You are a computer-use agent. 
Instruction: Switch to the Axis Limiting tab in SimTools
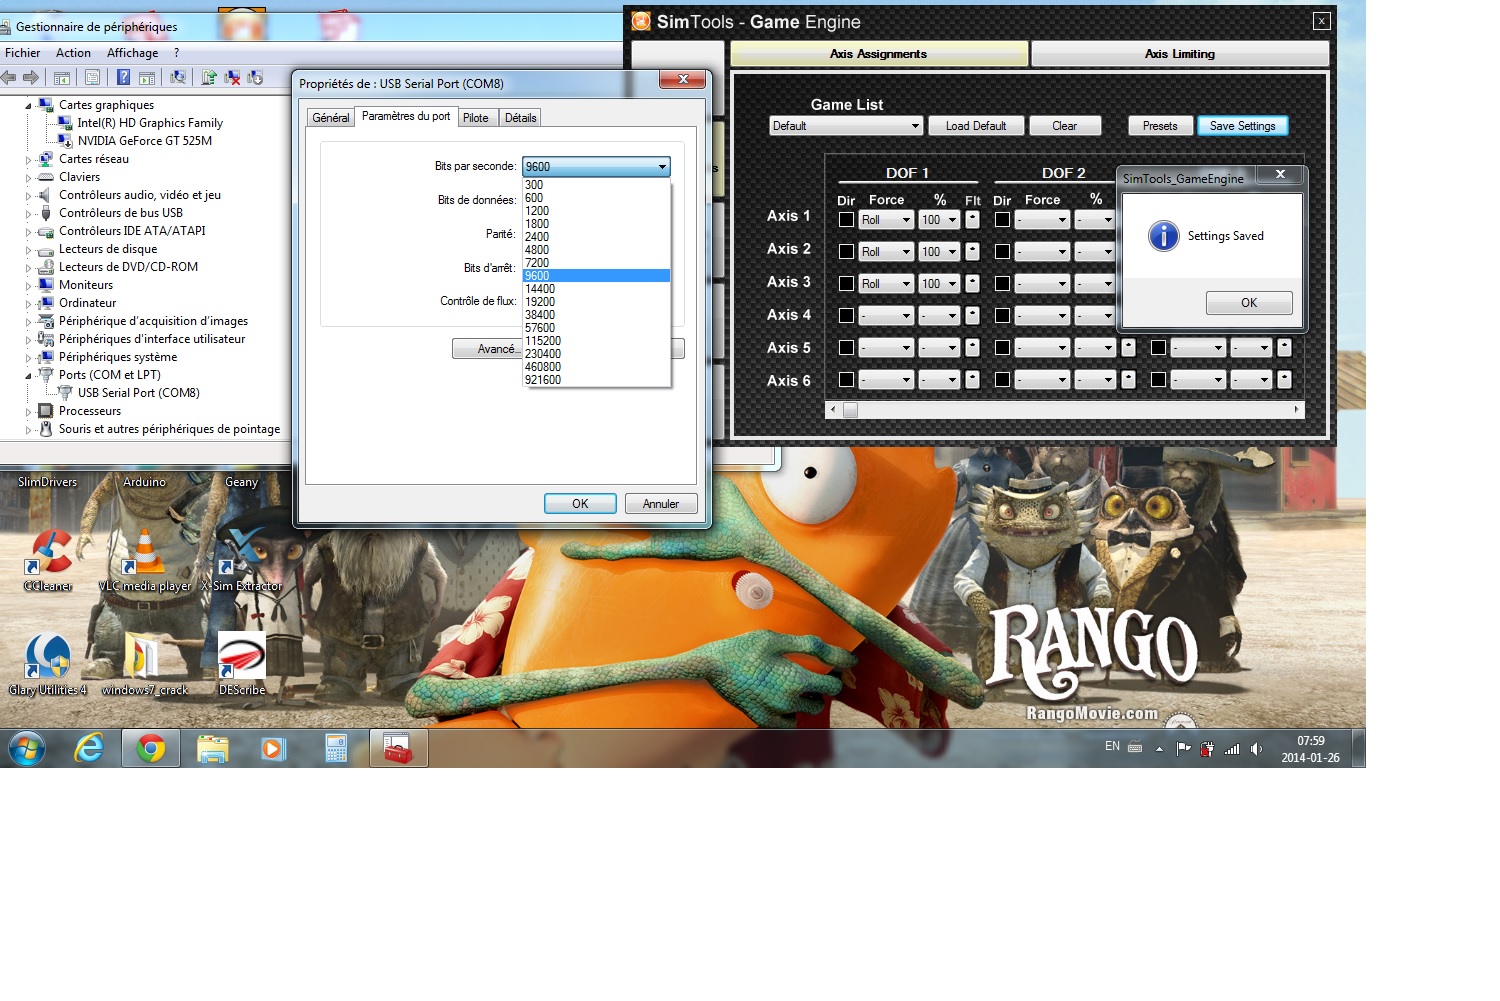tap(1180, 54)
